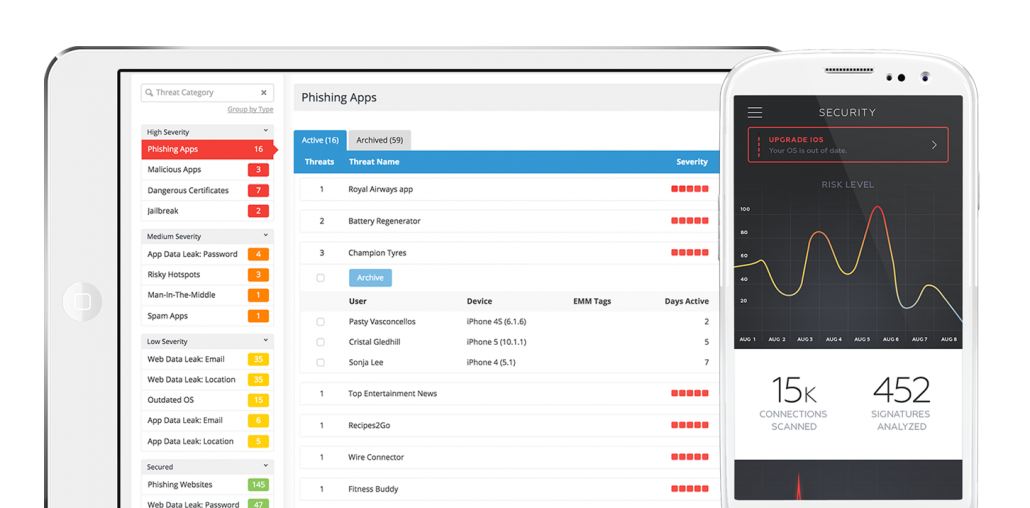Expand the Battery Regenerator threat row
This screenshot has height=508, width=1030.
coord(509,221)
